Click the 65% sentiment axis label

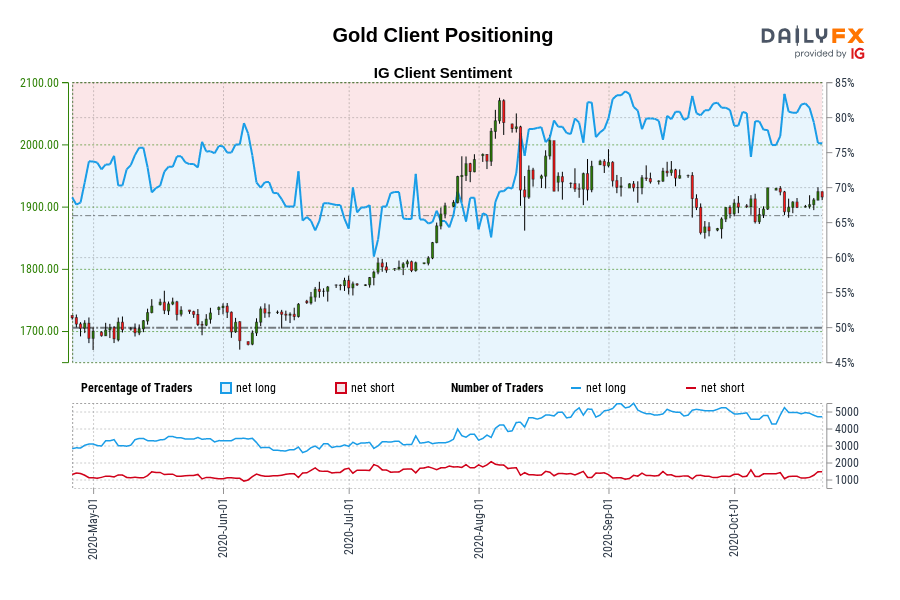tap(844, 223)
